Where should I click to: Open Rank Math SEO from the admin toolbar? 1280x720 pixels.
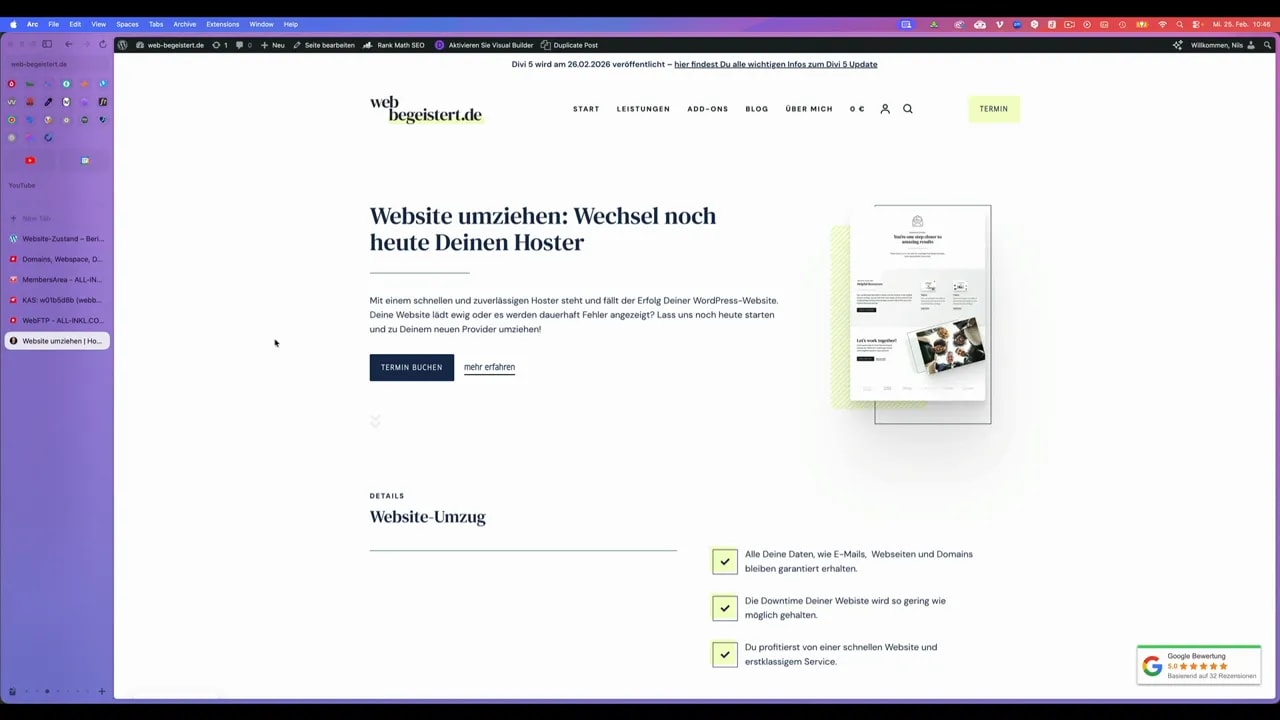coord(395,45)
